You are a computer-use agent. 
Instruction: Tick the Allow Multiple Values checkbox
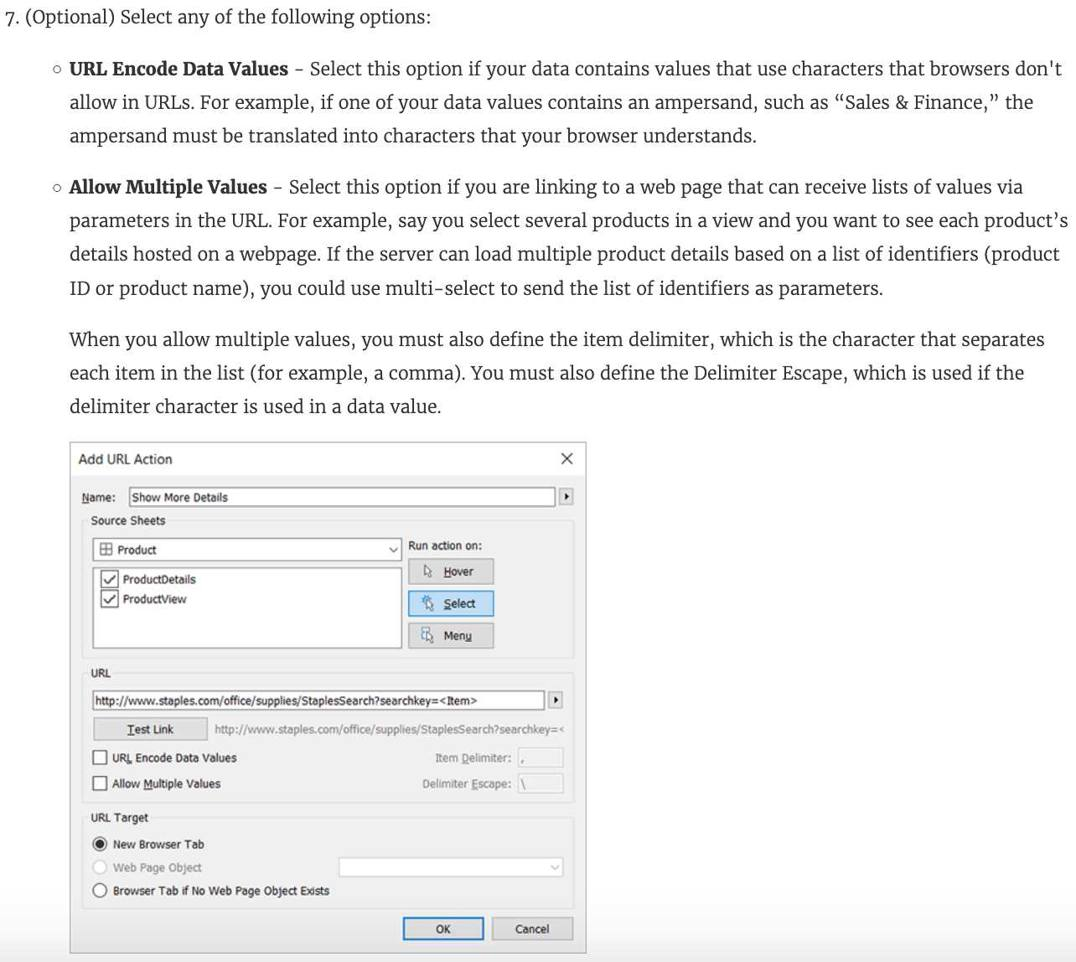[101, 784]
